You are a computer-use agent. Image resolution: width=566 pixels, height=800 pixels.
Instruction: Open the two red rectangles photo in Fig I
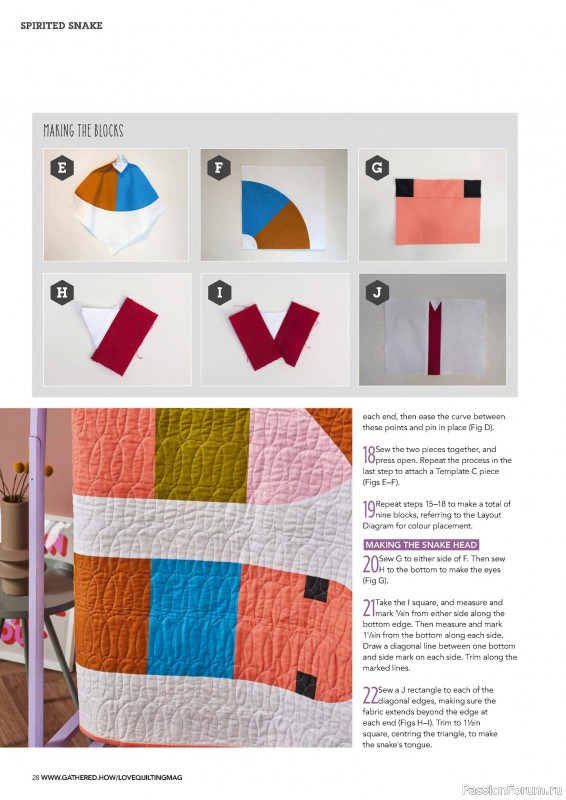(275, 330)
